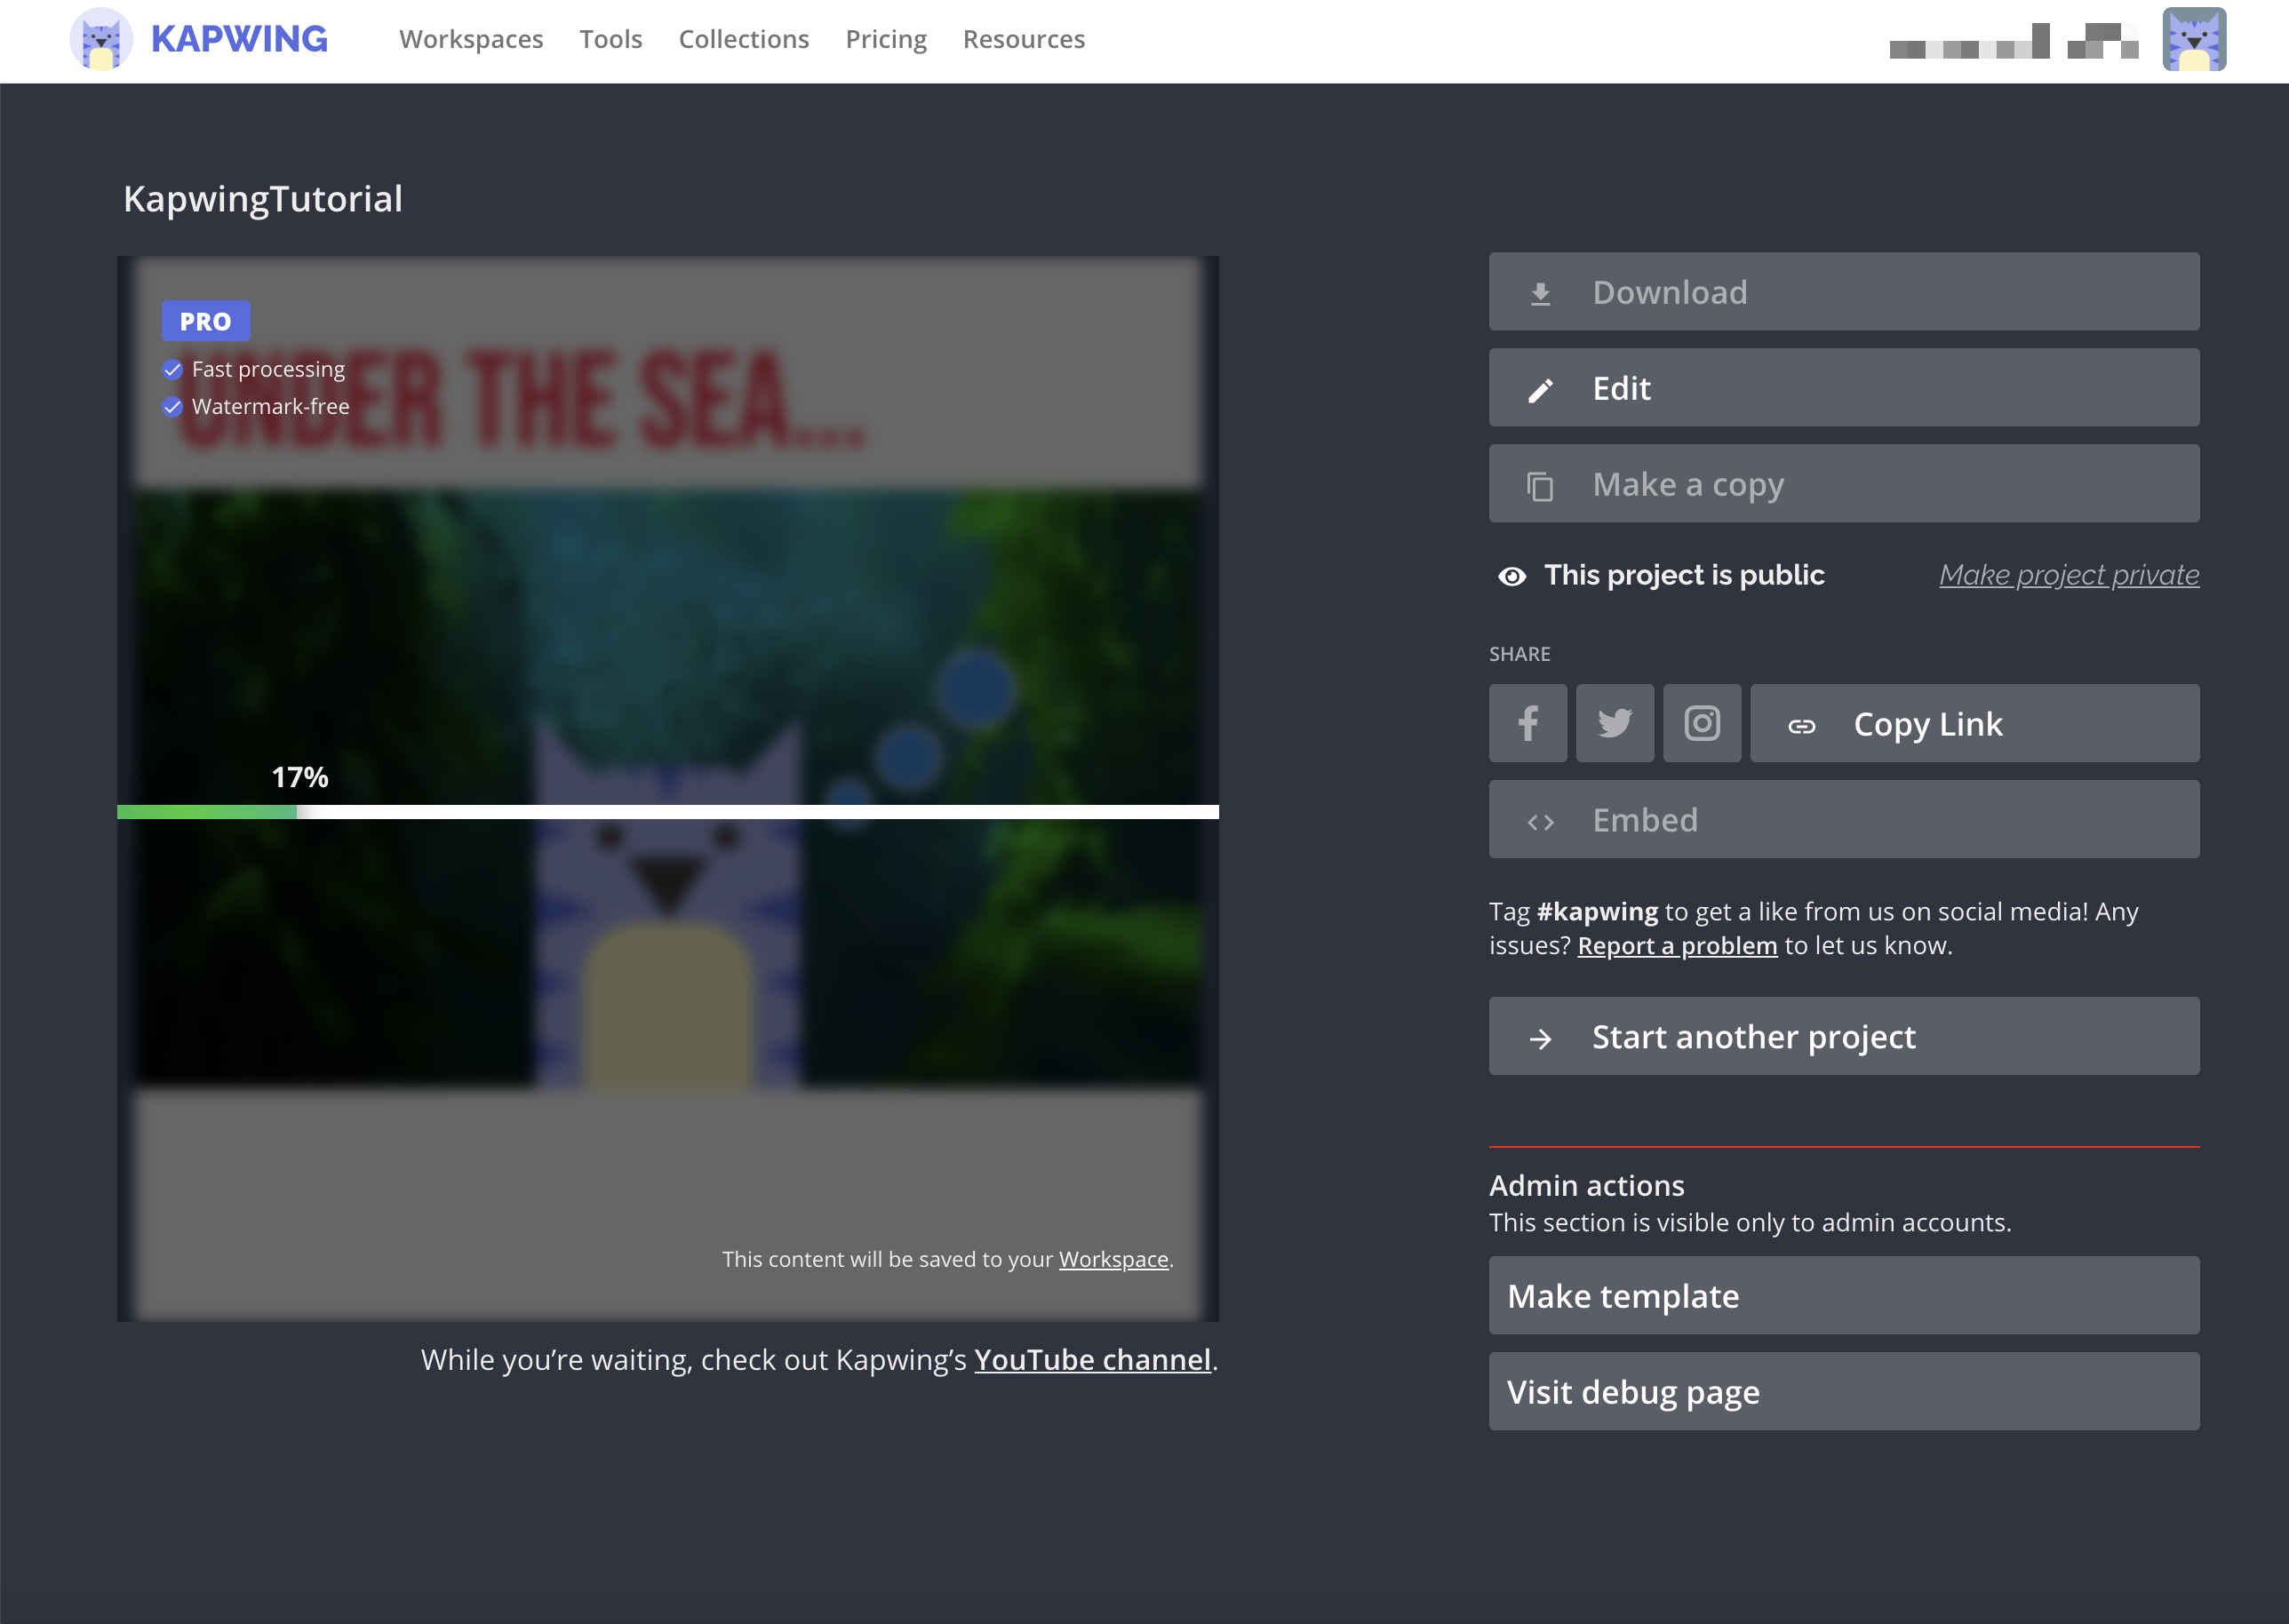Click the arrow icon on Start another project
Screen dimensions: 2289x1624
(x=1540, y=1039)
